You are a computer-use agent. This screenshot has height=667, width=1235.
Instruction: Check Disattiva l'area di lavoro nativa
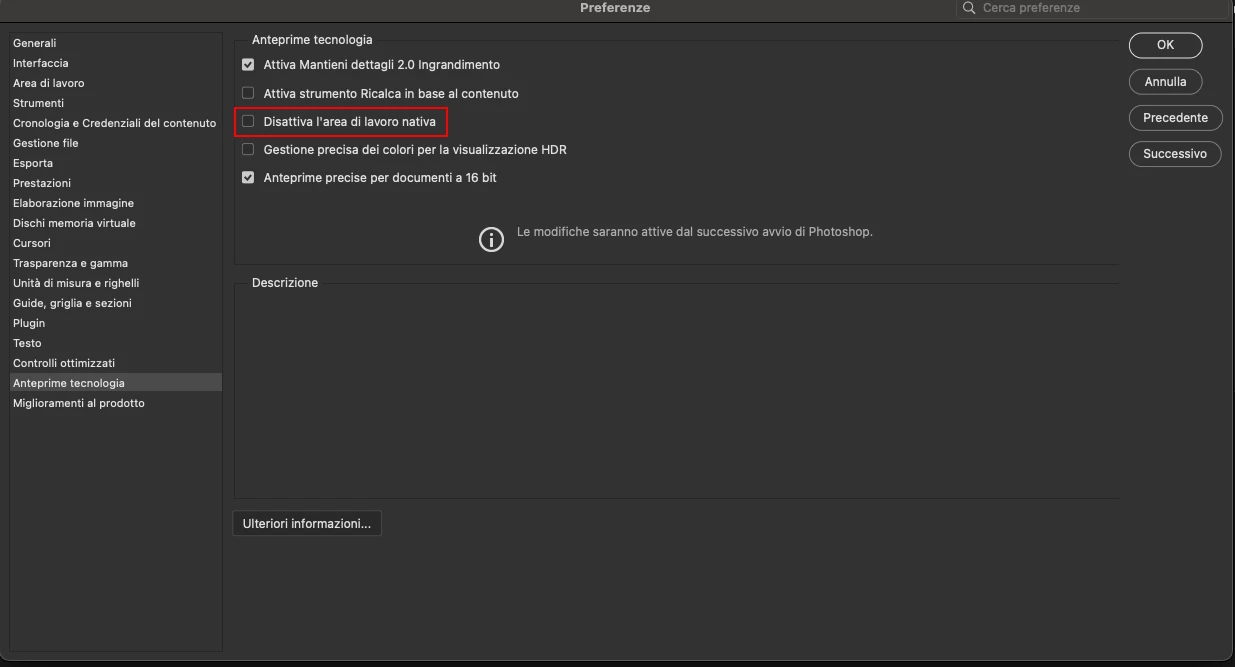248,122
